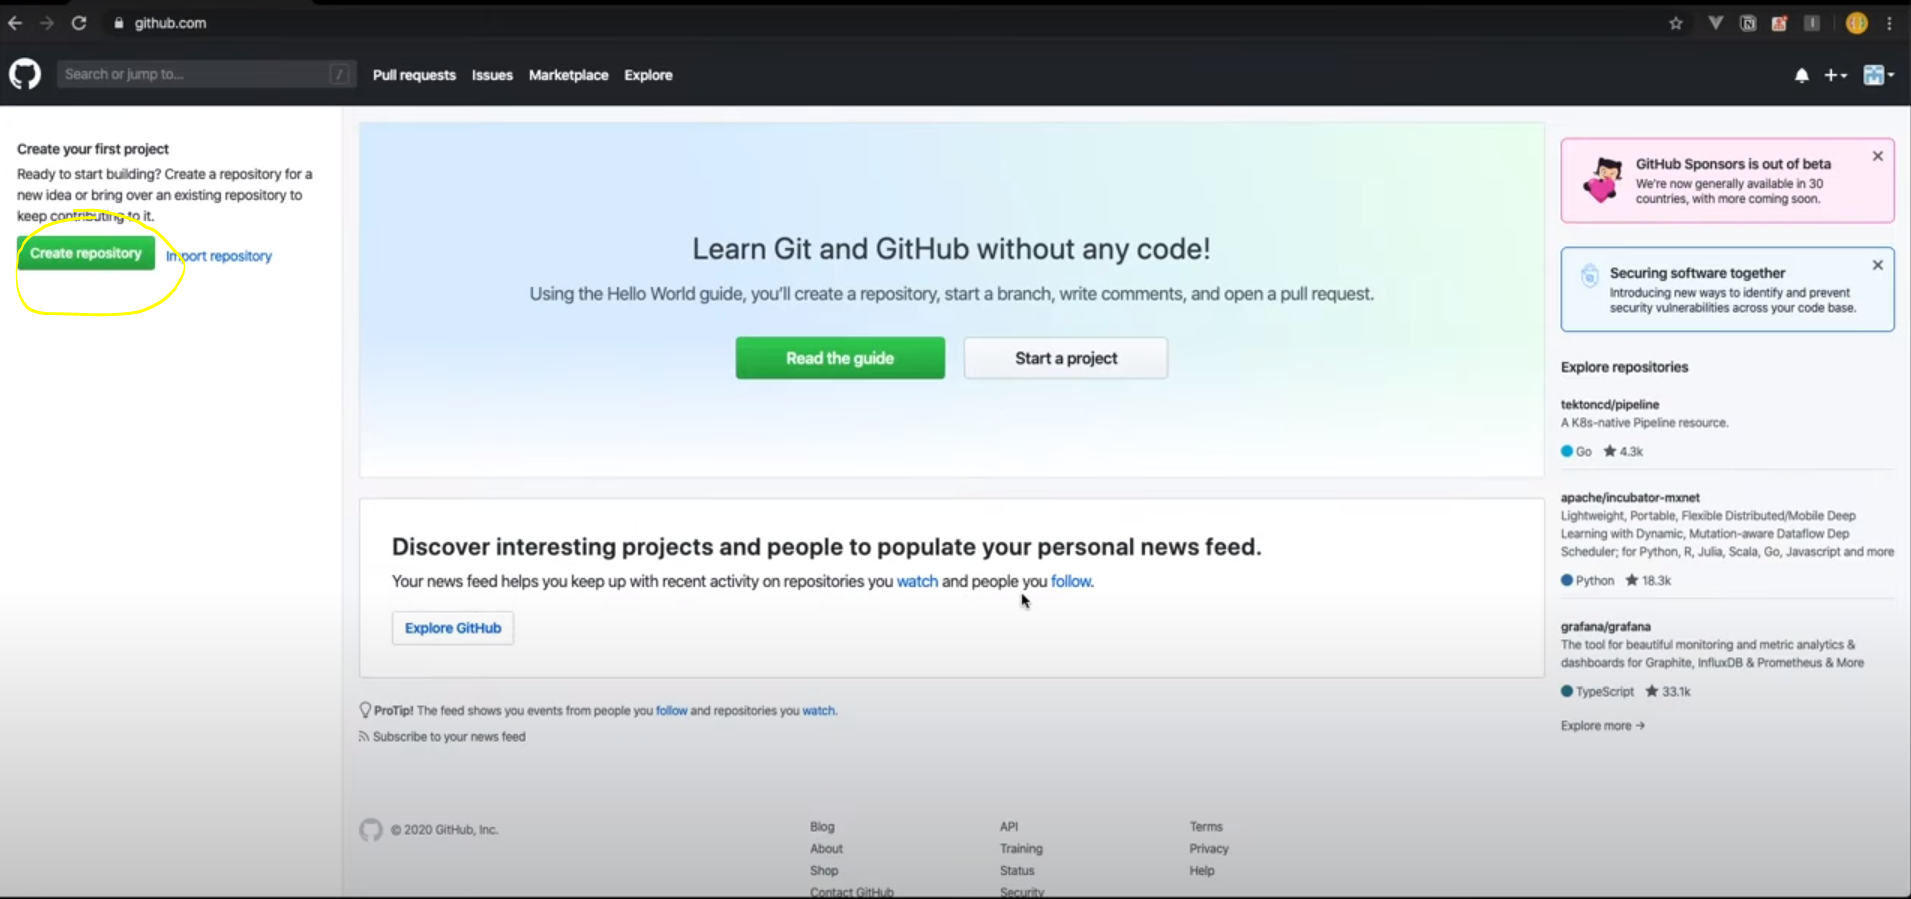Open Explore in the header
This screenshot has height=899, width=1911.
click(x=648, y=75)
